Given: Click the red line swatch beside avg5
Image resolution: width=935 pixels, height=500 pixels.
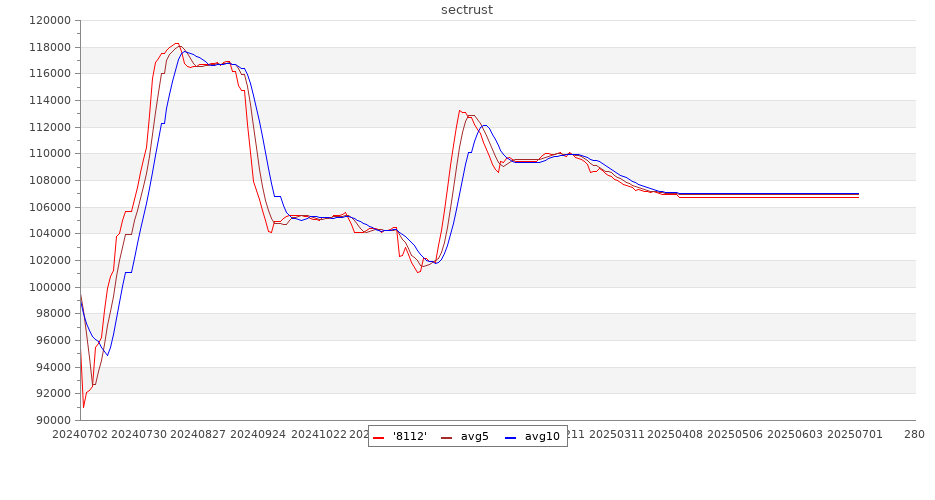Looking at the screenshot, I should [x=447, y=437].
